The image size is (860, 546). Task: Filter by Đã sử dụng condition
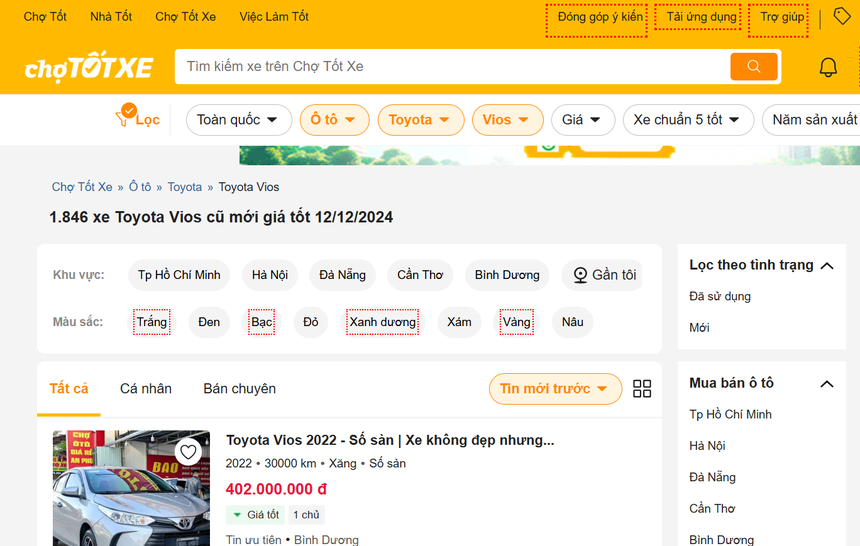[x=720, y=296]
